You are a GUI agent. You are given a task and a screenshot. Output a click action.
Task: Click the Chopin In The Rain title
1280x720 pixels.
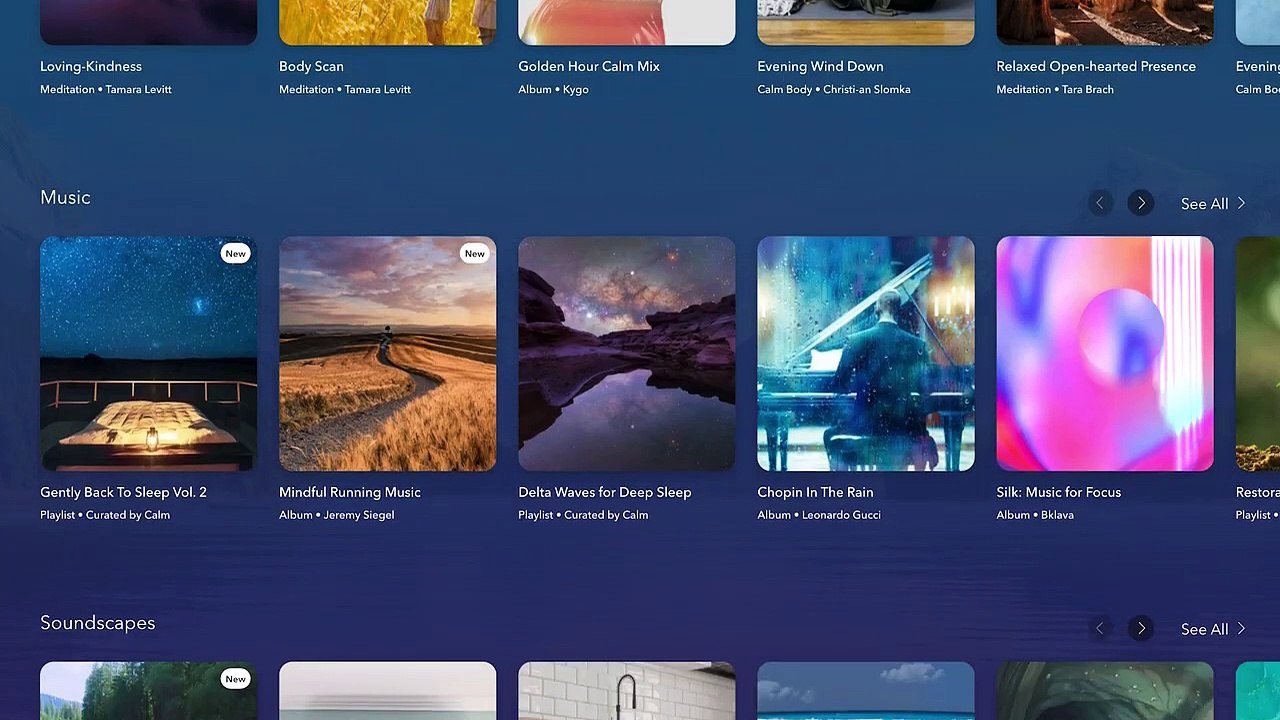coord(815,492)
